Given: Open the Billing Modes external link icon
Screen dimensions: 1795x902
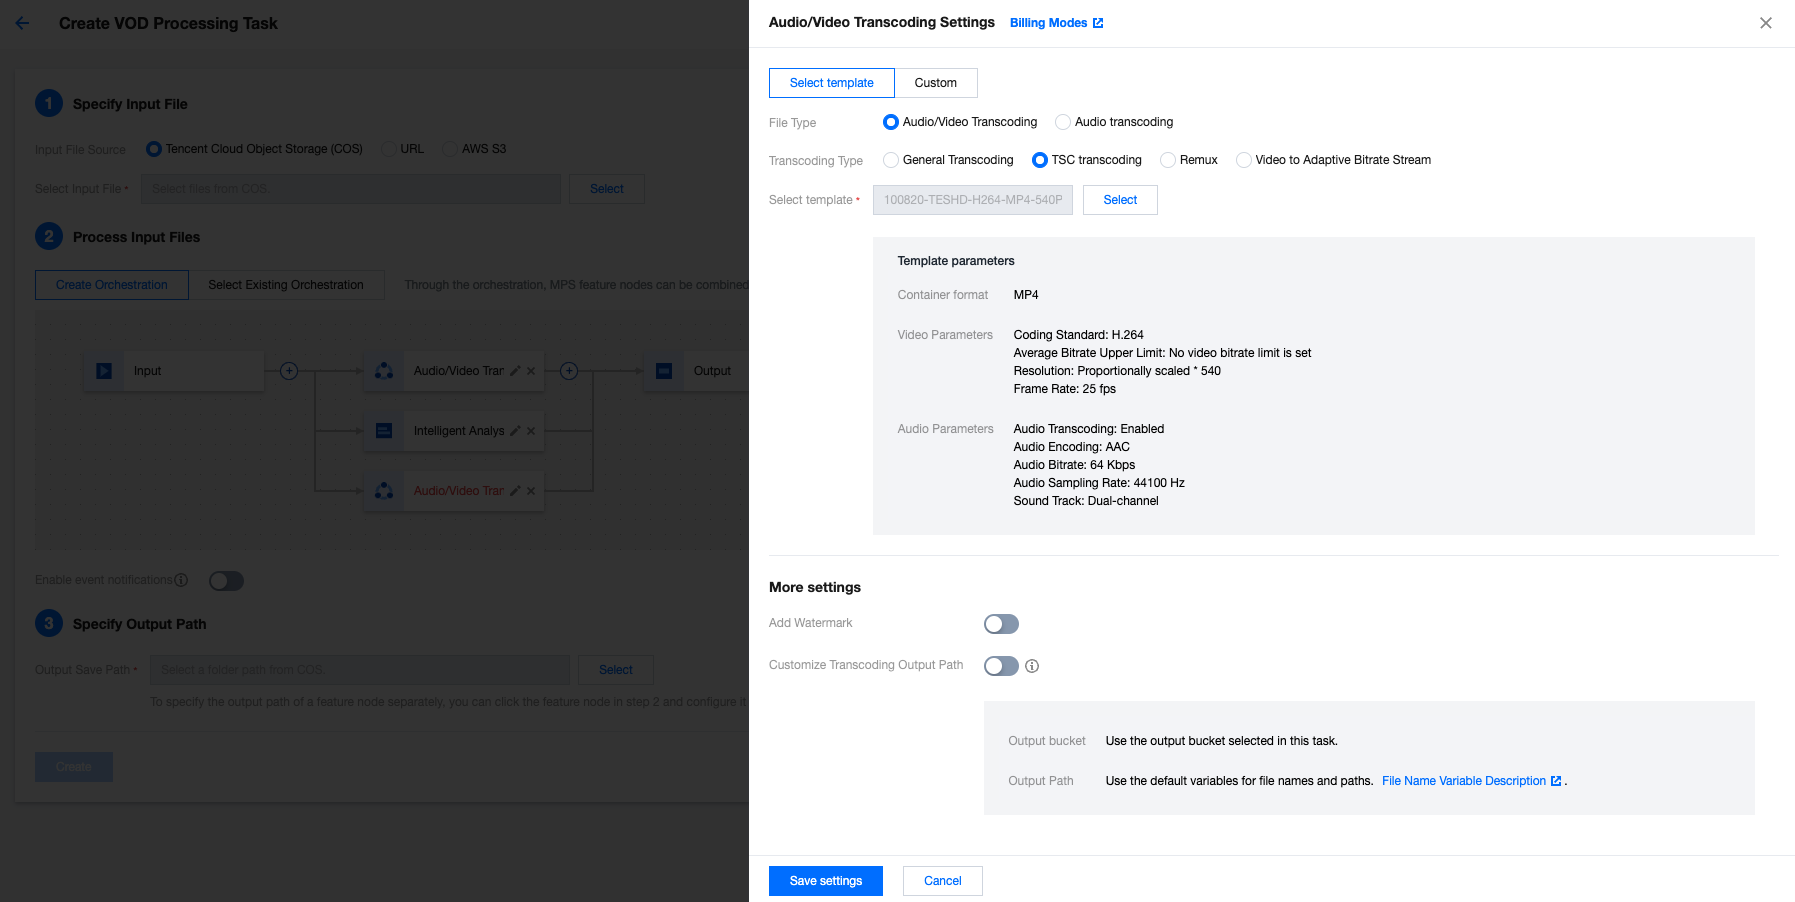Looking at the screenshot, I should 1098,23.
